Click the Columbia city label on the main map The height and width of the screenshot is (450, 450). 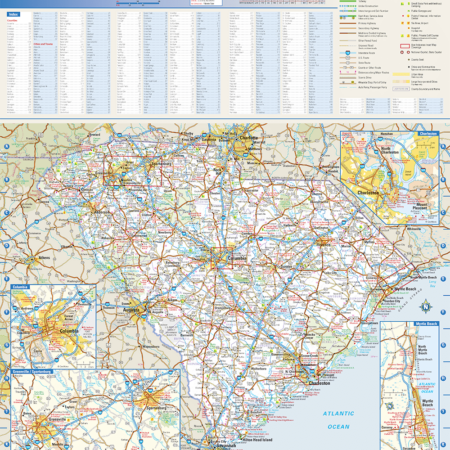pos(237,258)
